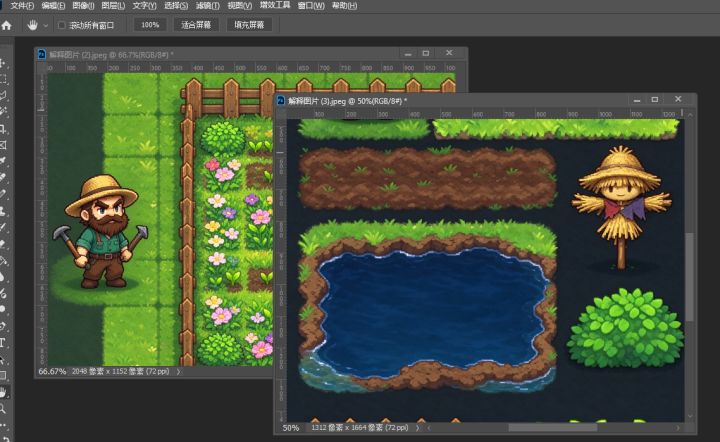Click the 填充屏幕 button
Screen dimensions: 720x442
(249, 25)
